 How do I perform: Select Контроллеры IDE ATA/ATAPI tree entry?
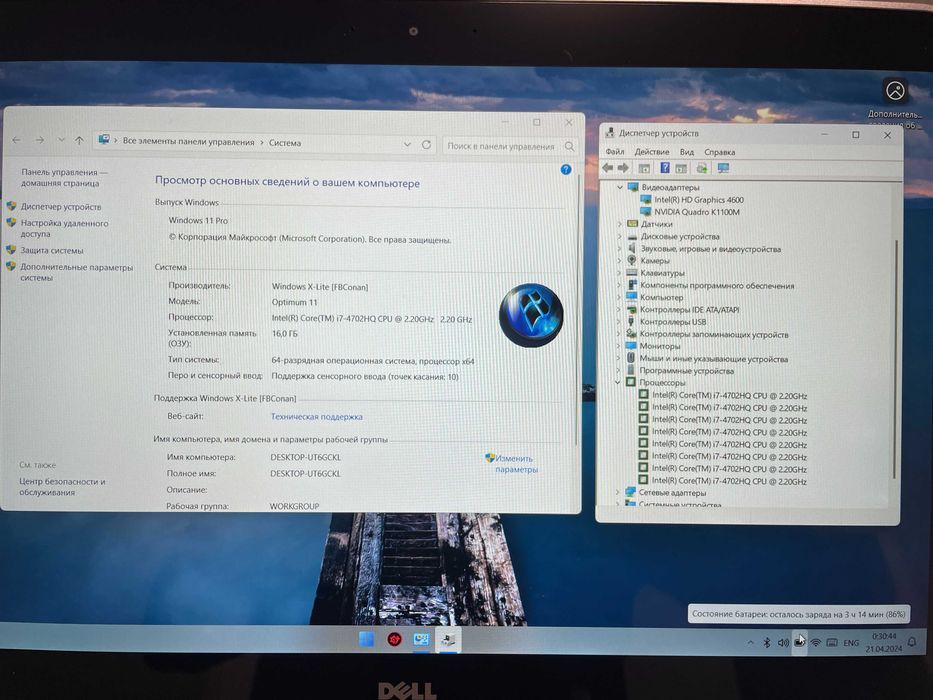tap(689, 310)
